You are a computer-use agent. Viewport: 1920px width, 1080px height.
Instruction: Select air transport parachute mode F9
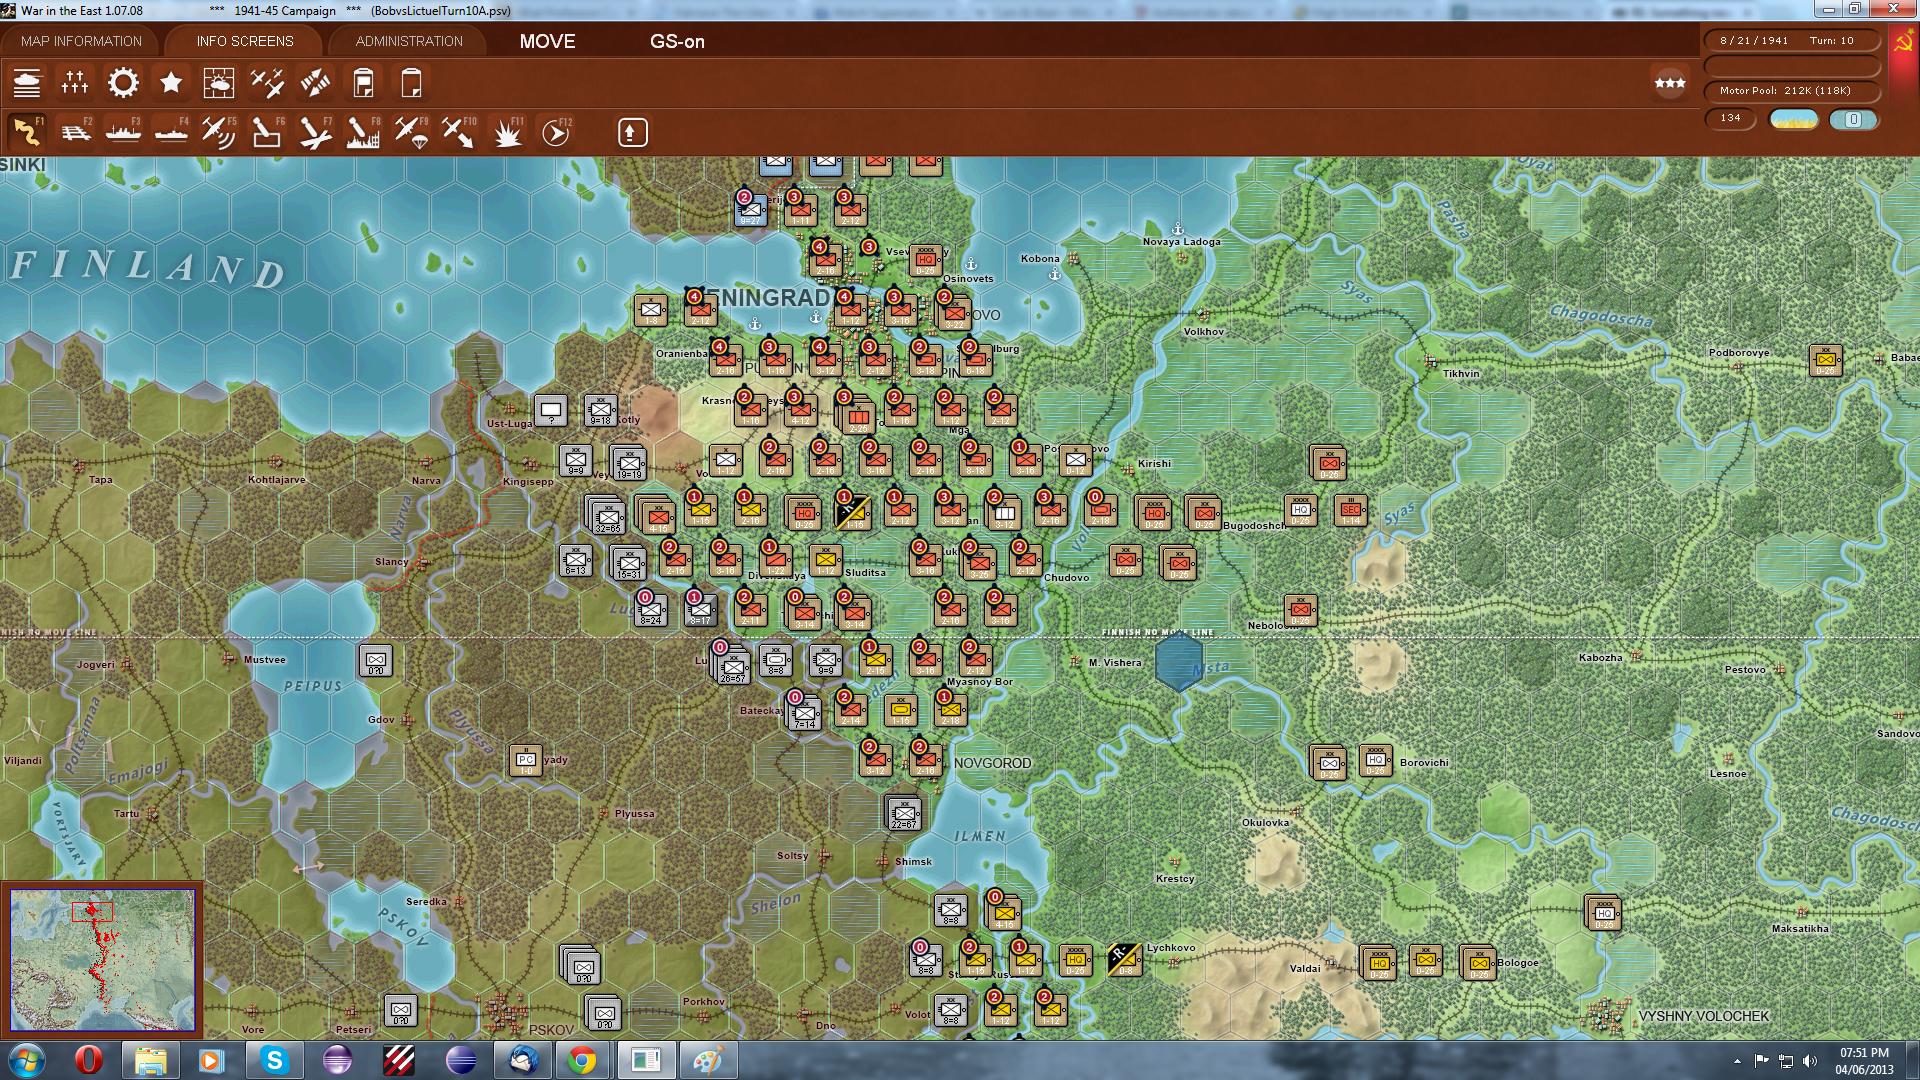[x=411, y=132]
